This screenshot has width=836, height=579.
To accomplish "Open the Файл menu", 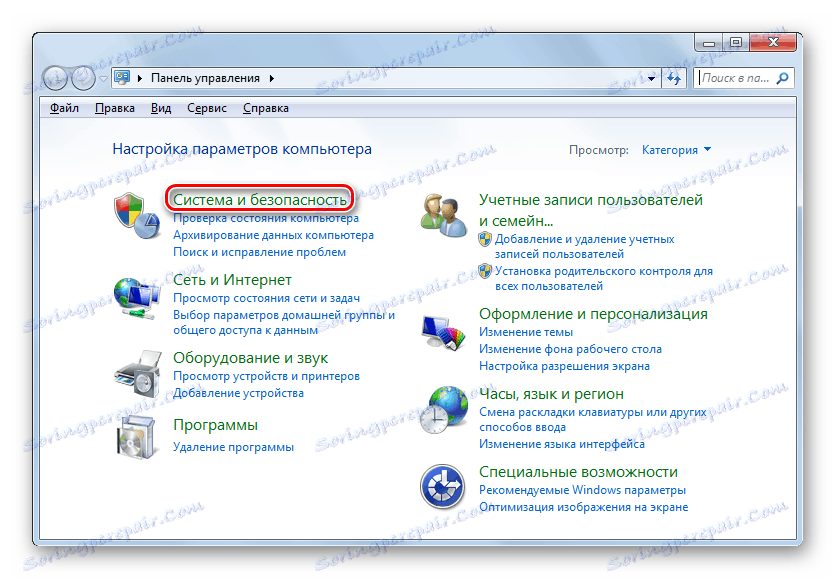I will click(64, 108).
